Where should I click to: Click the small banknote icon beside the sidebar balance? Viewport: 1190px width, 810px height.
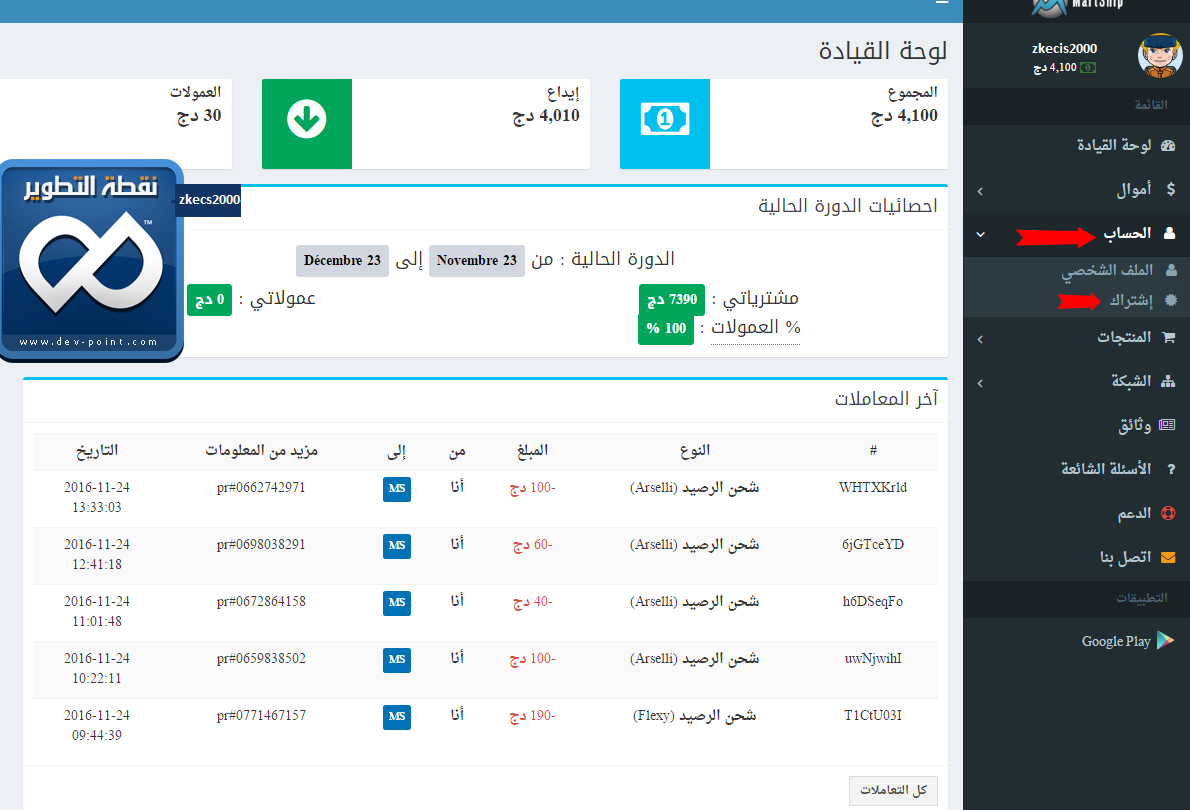click(1088, 68)
